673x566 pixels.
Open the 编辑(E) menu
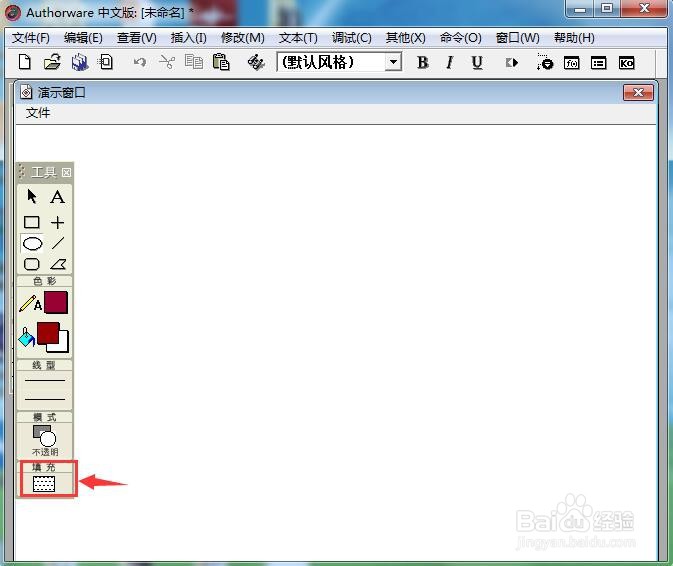coord(83,38)
